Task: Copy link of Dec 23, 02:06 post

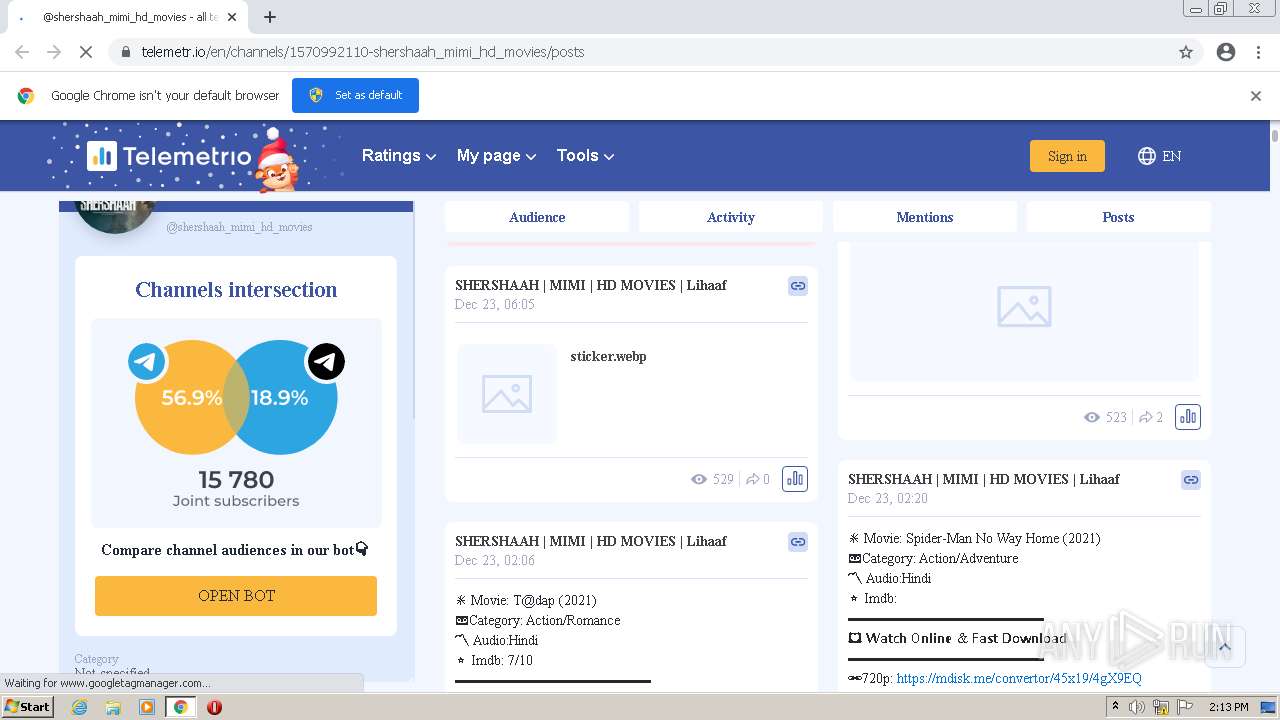Action: (797, 542)
